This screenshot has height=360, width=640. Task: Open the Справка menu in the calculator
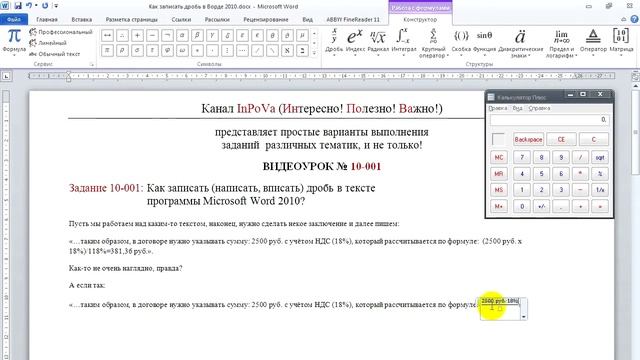[539, 108]
